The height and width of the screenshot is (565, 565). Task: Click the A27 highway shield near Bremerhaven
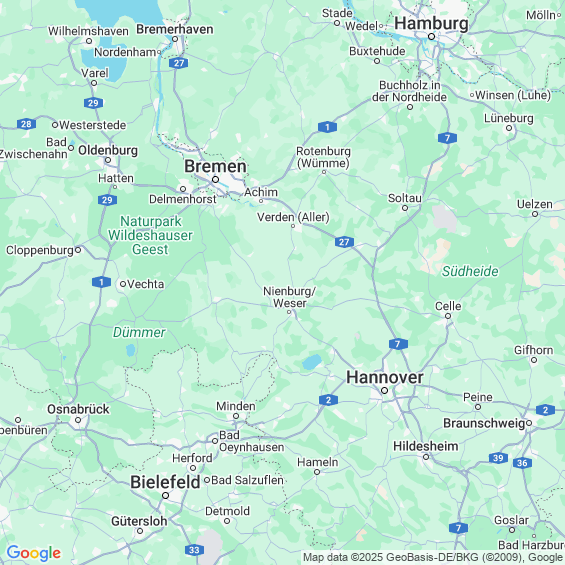(x=179, y=63)
